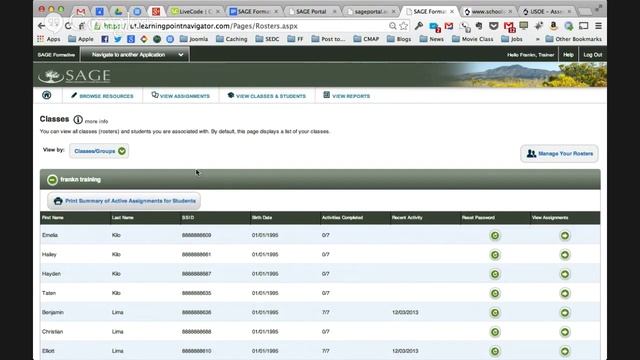This screenshot has width=640, height=360.
Task: Open View Classes & Students page
Action: 267,96
